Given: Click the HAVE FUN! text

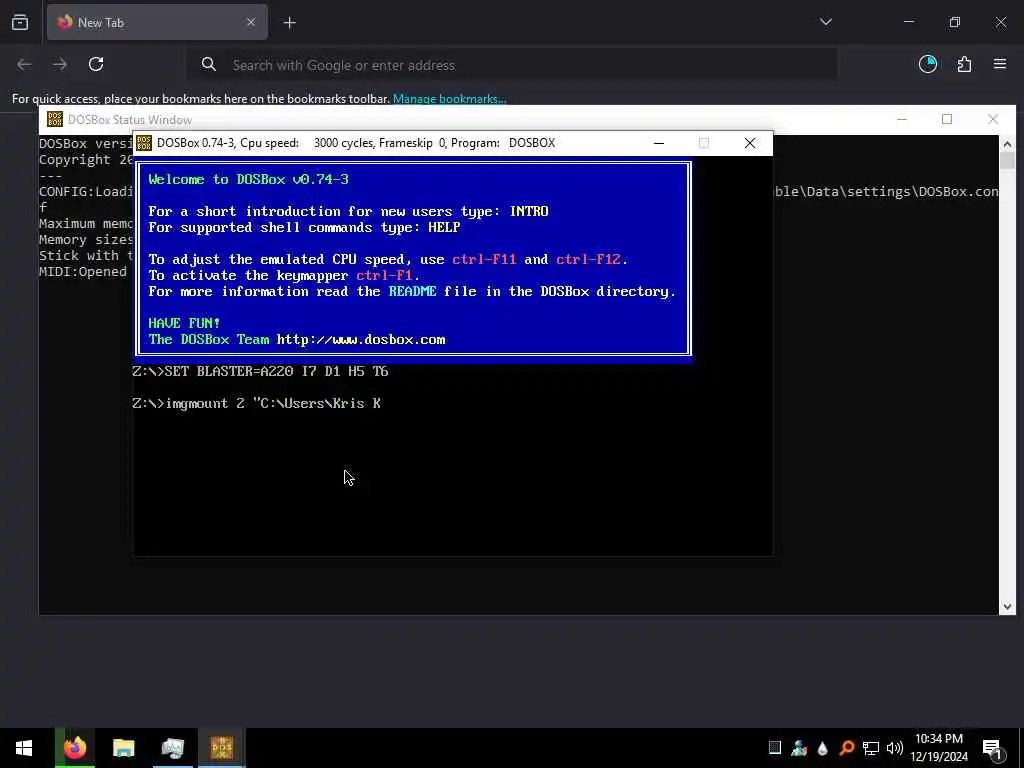Looking at the screenshot, I should 184,323.
